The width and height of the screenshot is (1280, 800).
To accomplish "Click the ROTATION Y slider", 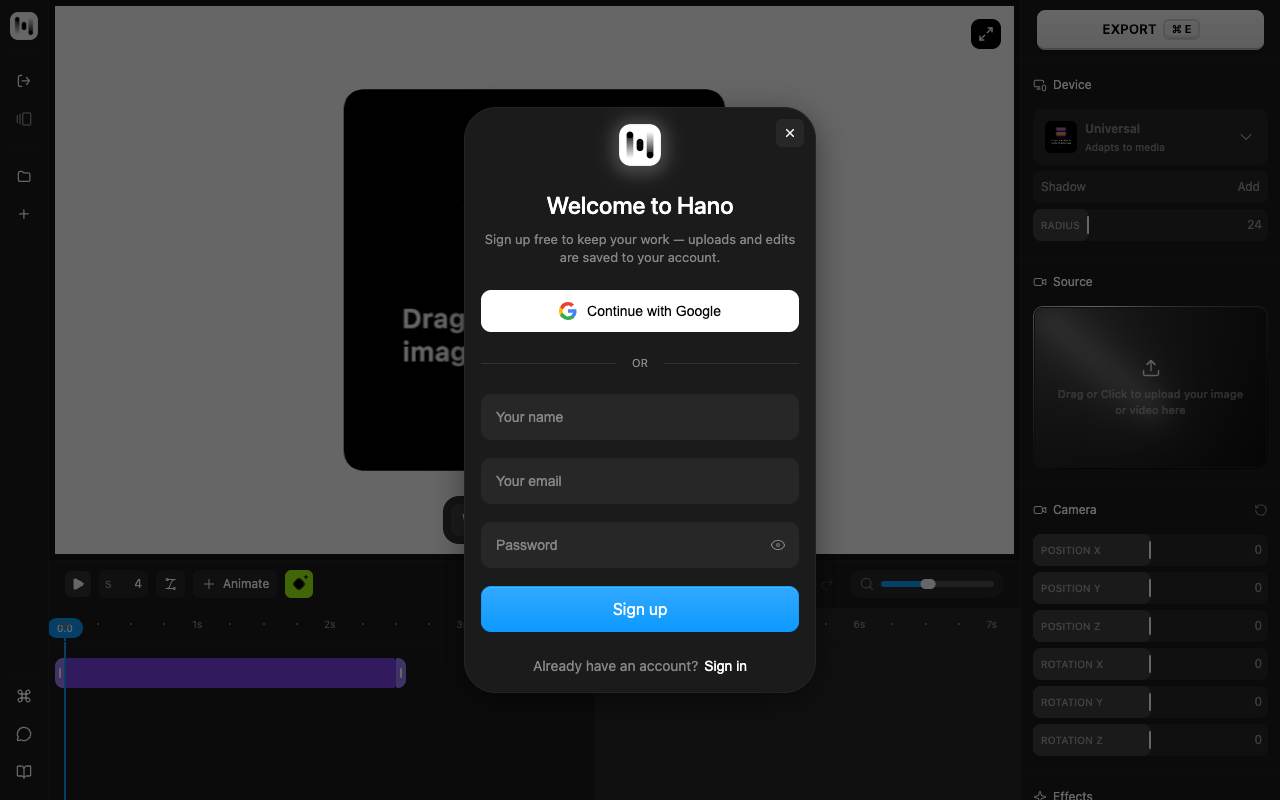I will (x=1150, y=702).
